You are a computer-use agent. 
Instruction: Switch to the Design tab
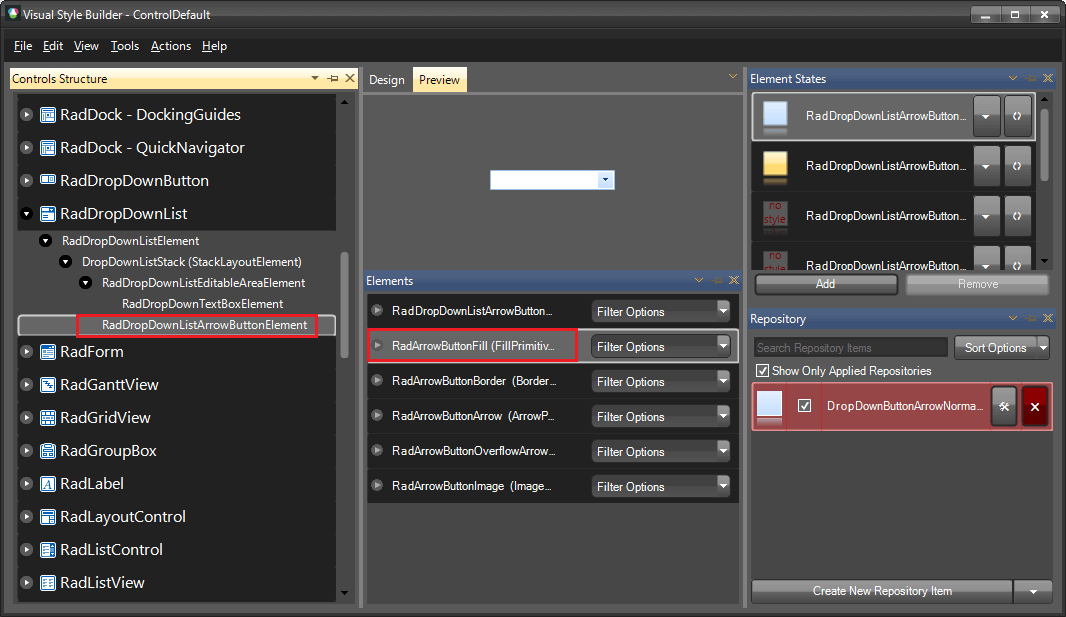tap(387, 79)
